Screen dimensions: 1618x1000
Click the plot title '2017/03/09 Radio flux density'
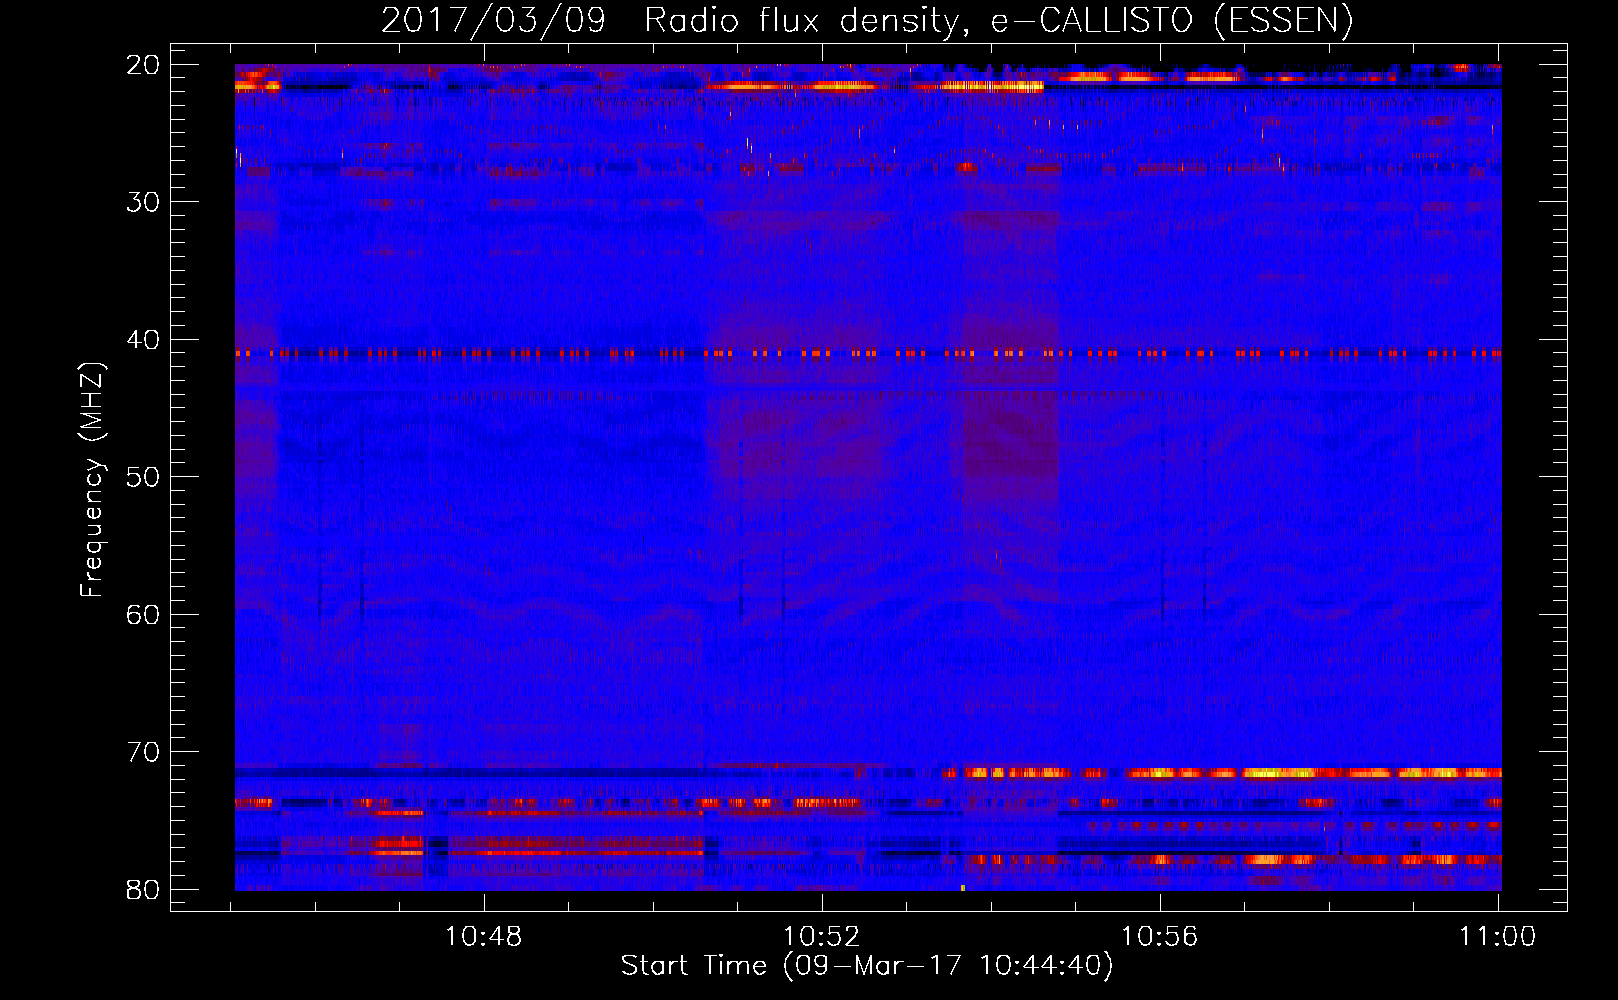click(x=866, y=20)
